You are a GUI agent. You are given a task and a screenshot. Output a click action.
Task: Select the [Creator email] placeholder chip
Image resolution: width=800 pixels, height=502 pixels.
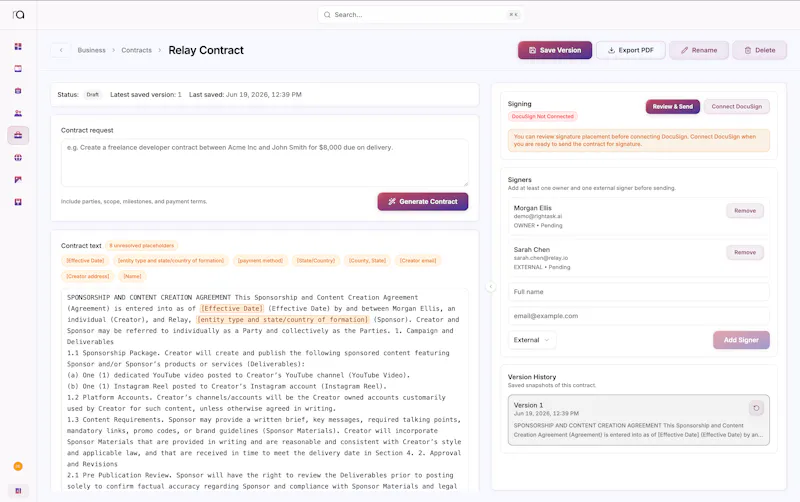[418, 261]
